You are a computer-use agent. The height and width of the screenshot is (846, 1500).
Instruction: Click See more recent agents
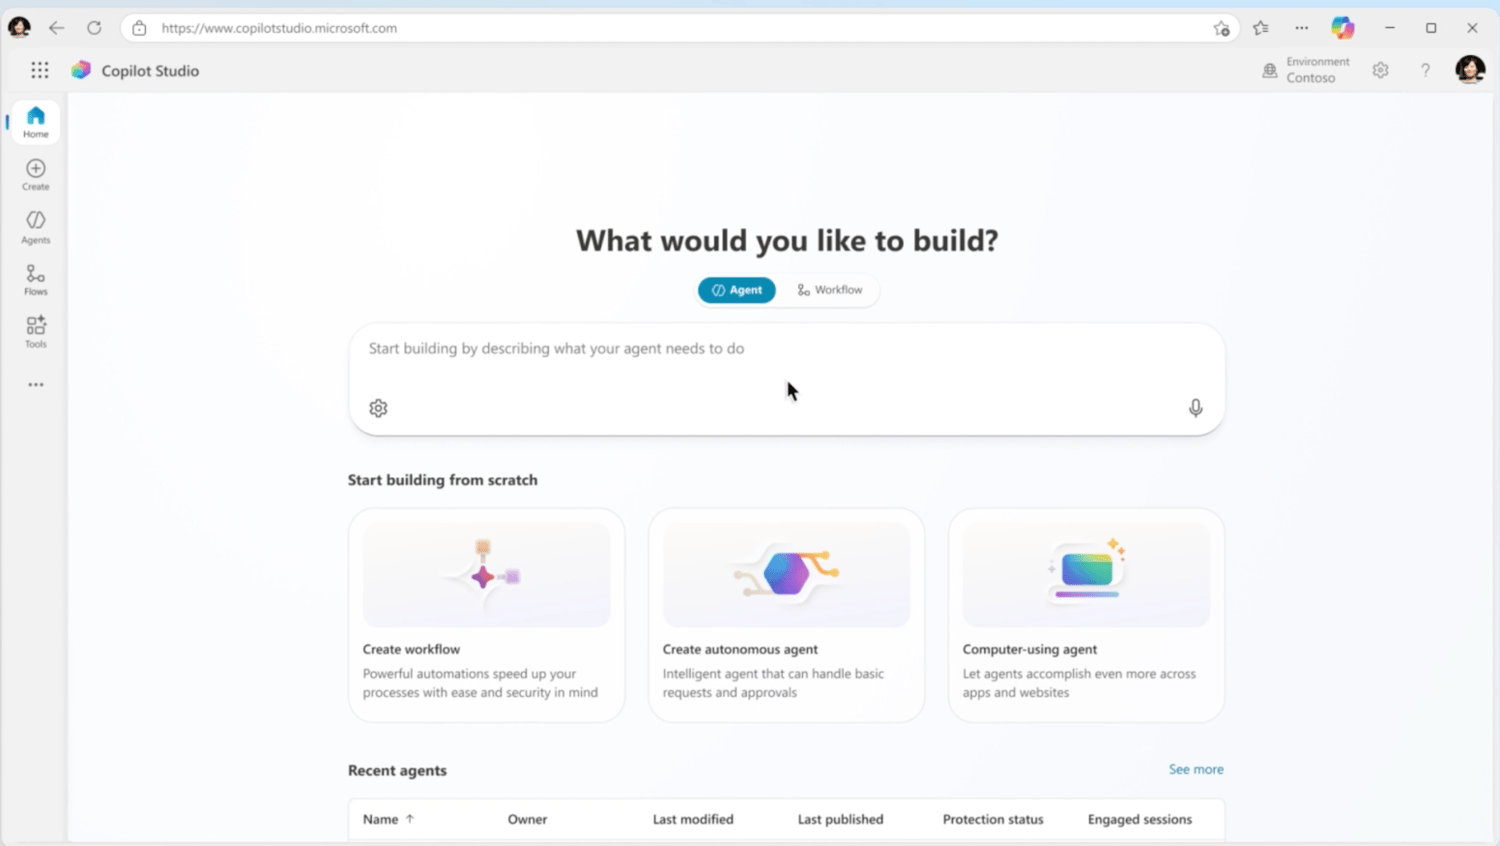pos(1196,769)
